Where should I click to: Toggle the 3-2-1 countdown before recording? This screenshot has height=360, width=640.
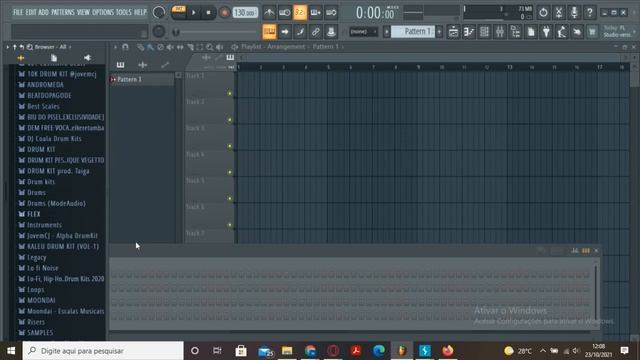[x=300, y=13]
